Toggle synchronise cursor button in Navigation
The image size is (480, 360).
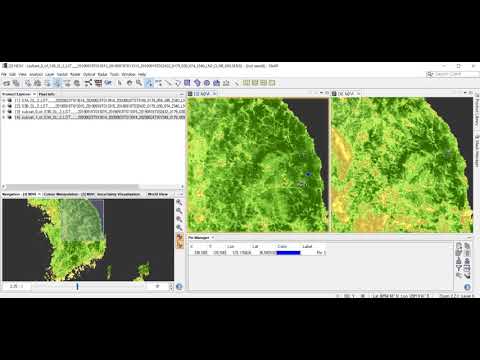point(180,245)
